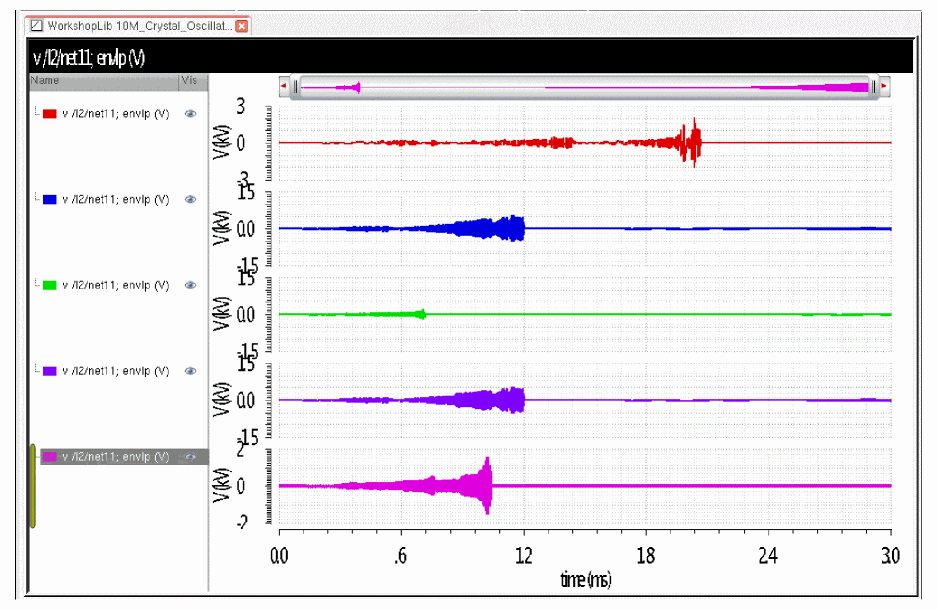Image resolution: width=938 pixels, height=610 pixels.
Task: Click inside the overview range bar waveform
Action: tap(584, 87)
